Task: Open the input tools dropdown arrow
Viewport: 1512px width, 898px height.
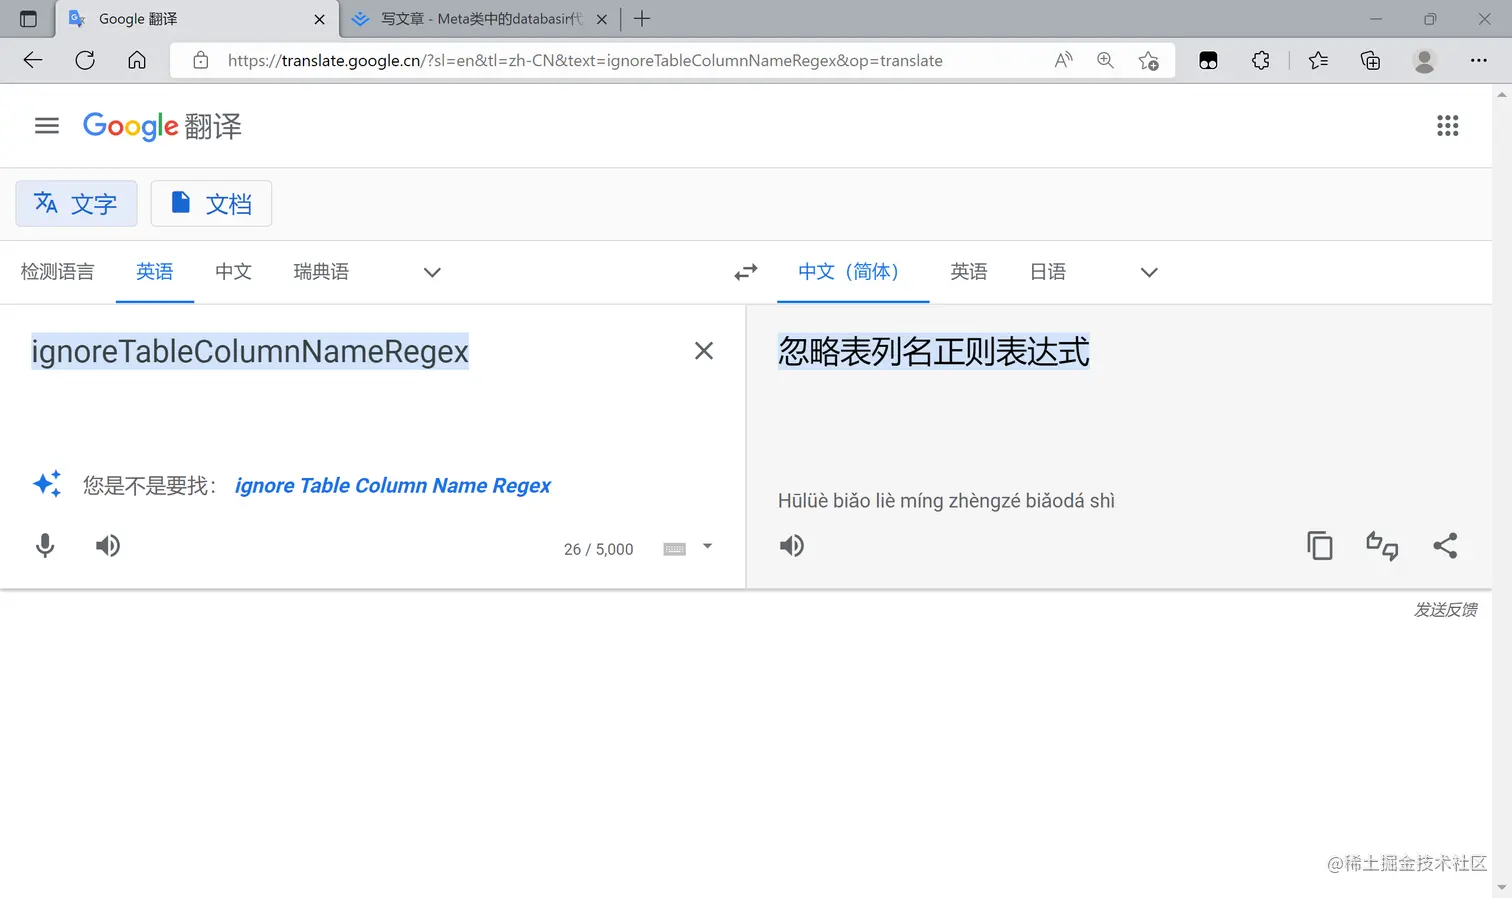Action: pos(707,547)
